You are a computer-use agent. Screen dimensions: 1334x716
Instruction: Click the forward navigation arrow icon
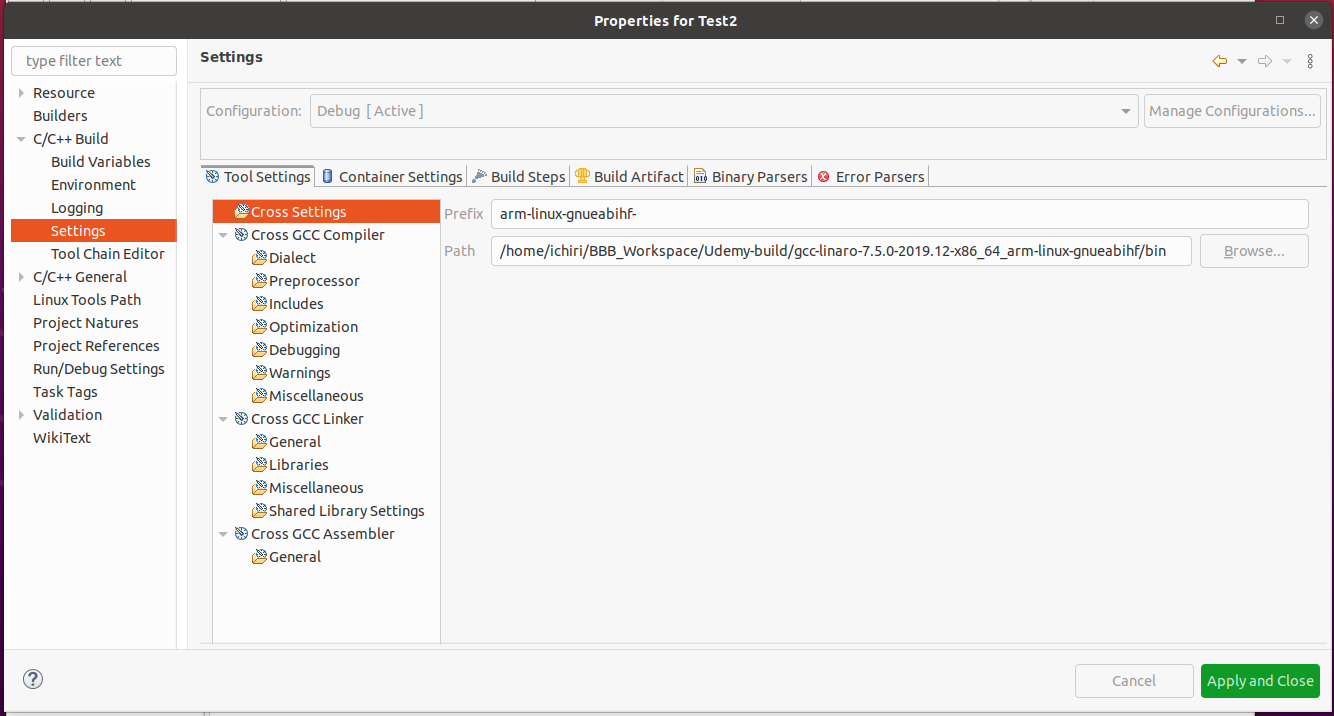pyautogui.click(x=1265, y=61)
